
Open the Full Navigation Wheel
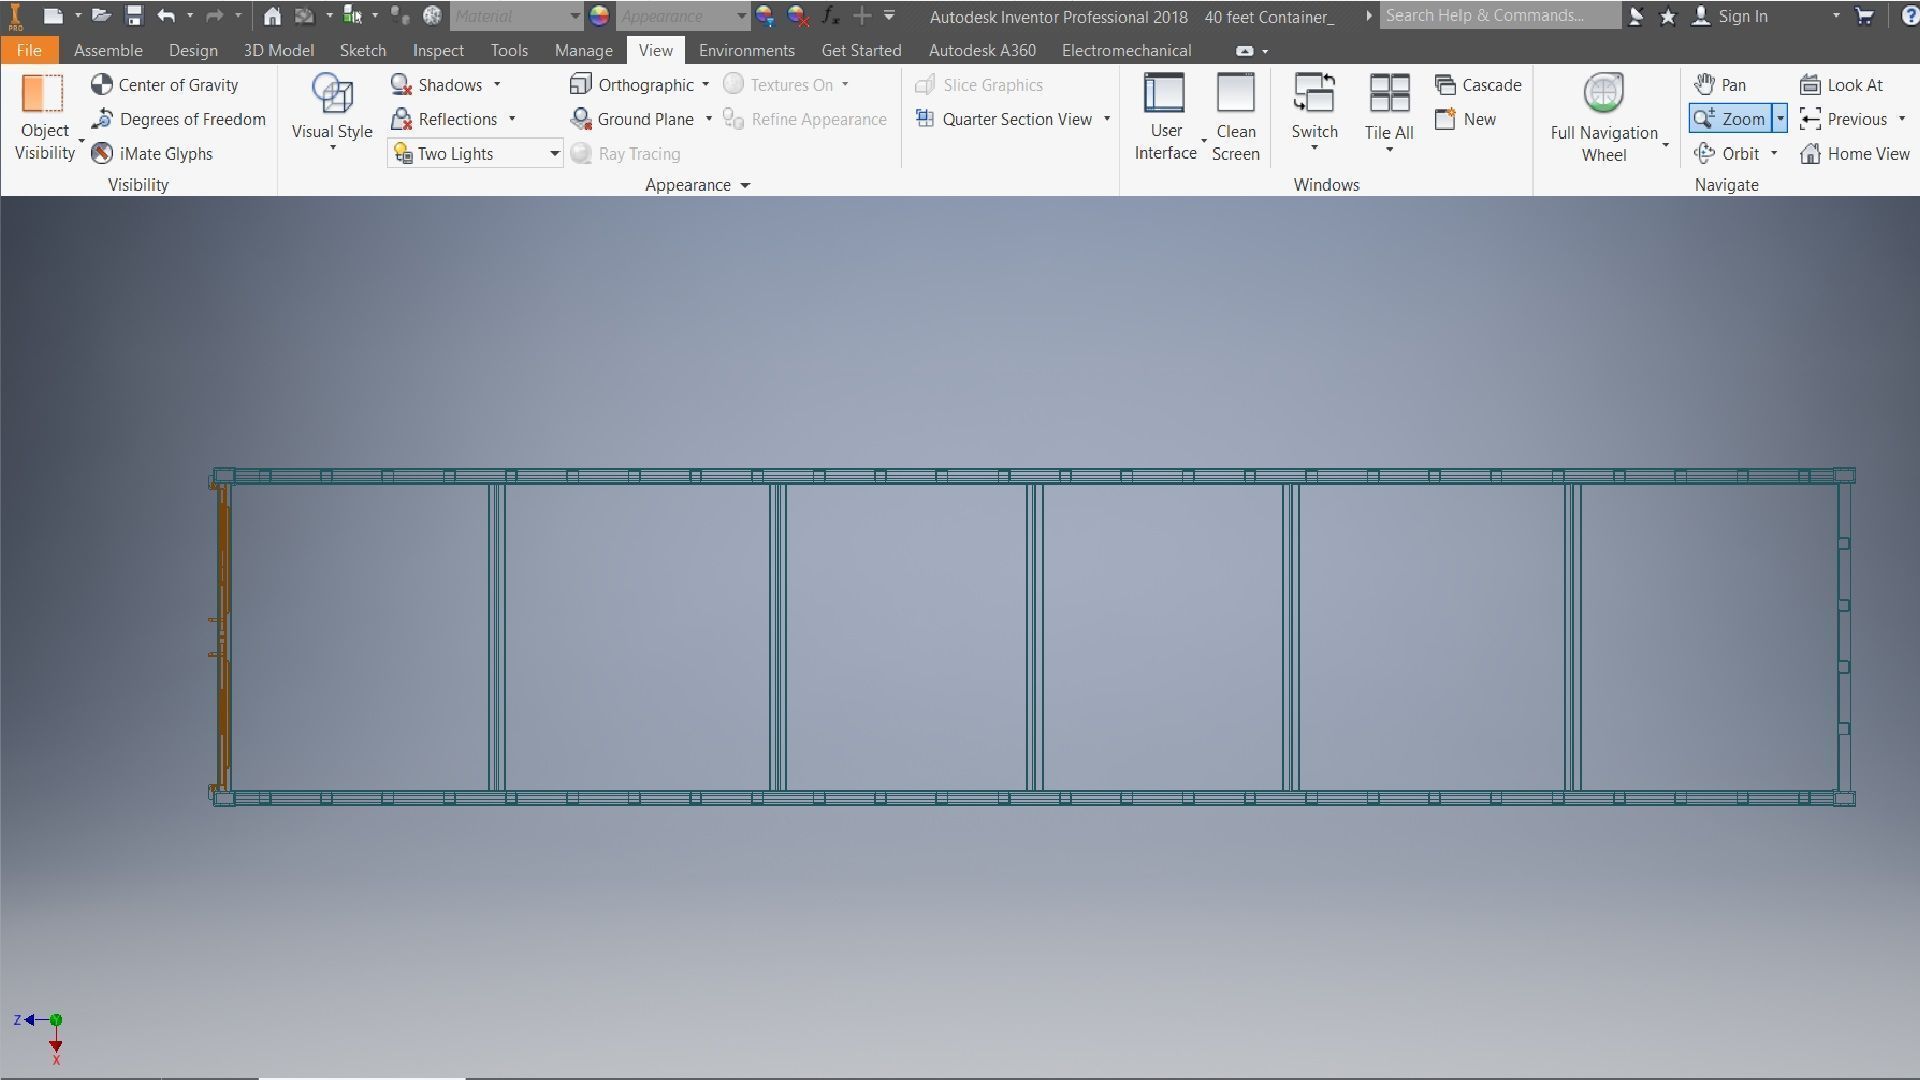1604,116
